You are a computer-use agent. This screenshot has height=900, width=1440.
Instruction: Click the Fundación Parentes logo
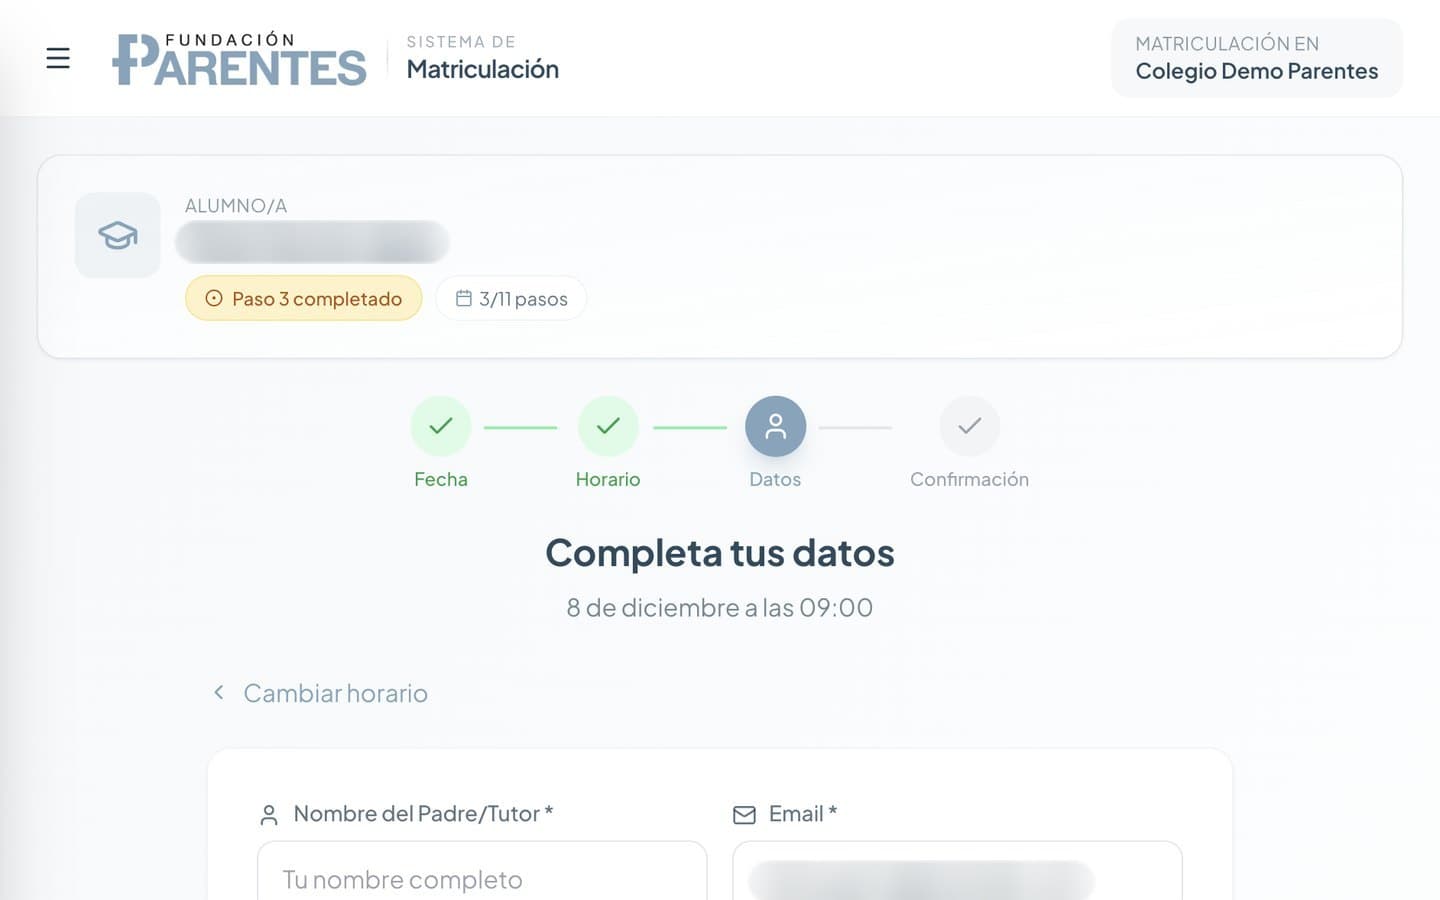click(x=239, y=59)
